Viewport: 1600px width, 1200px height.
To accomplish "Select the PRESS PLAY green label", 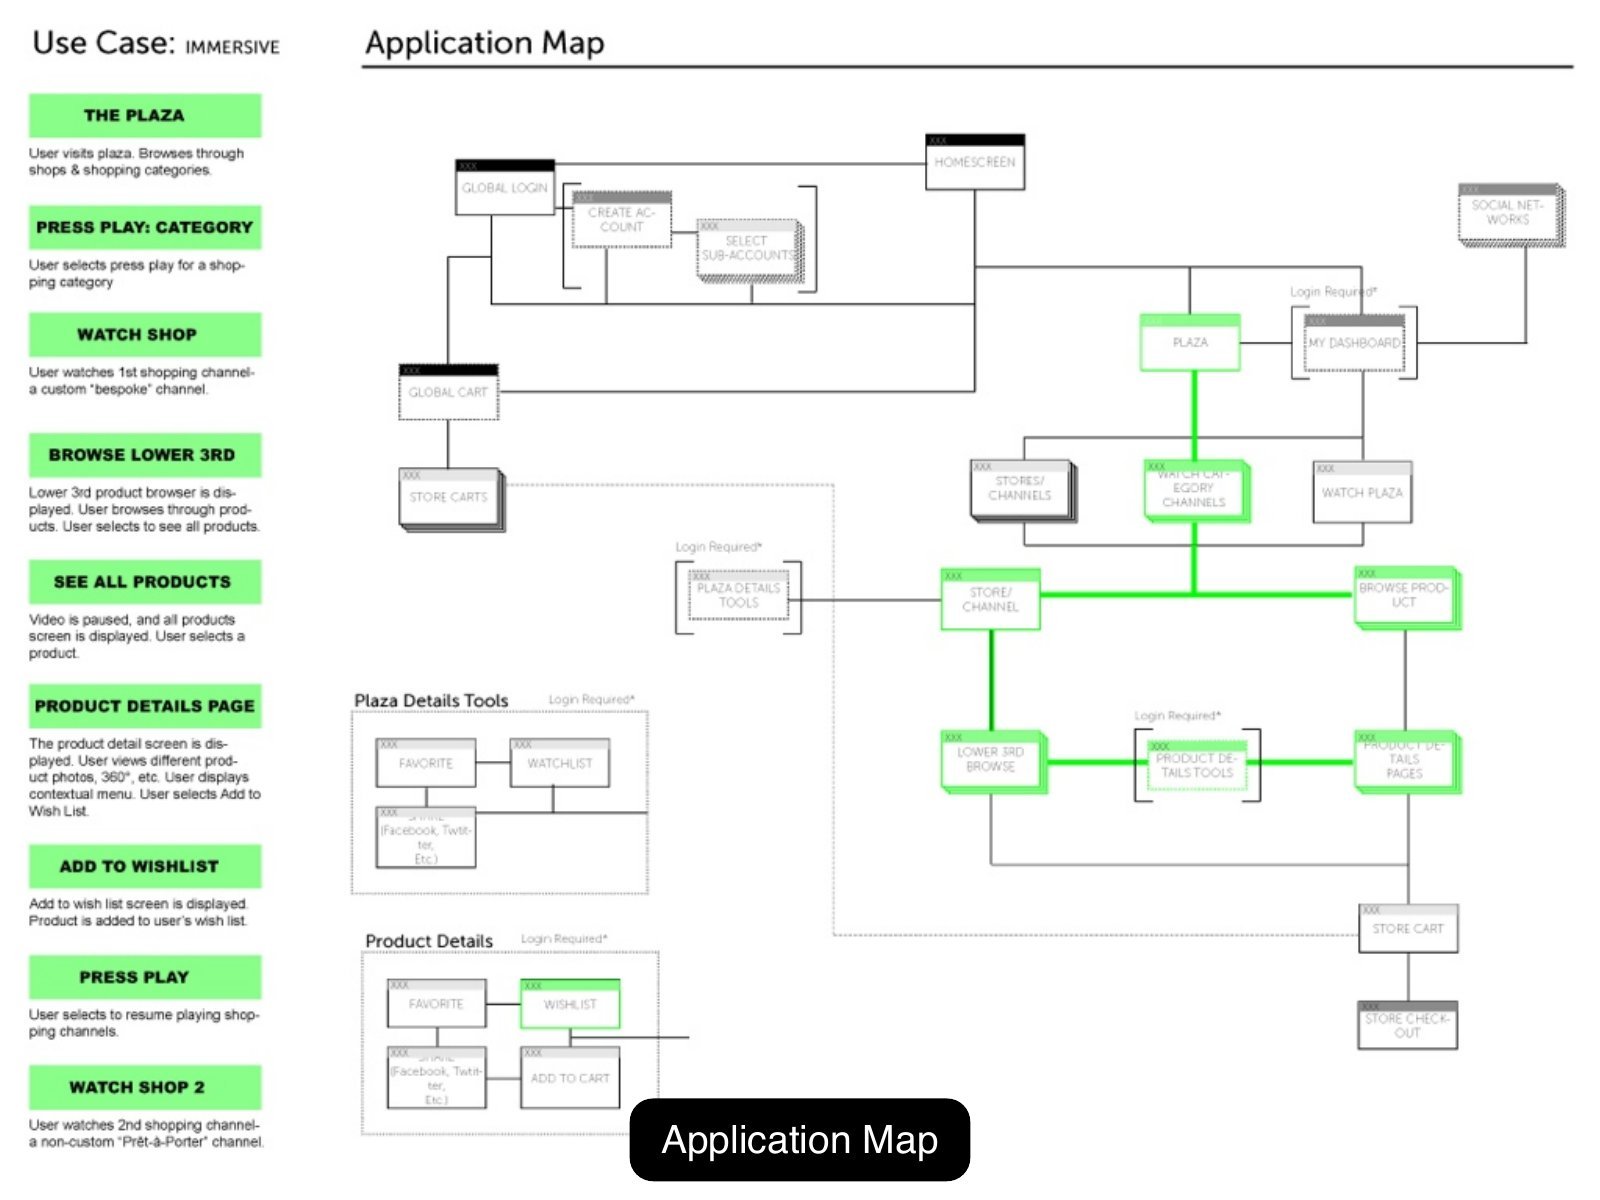I will [x=145, y=977].
